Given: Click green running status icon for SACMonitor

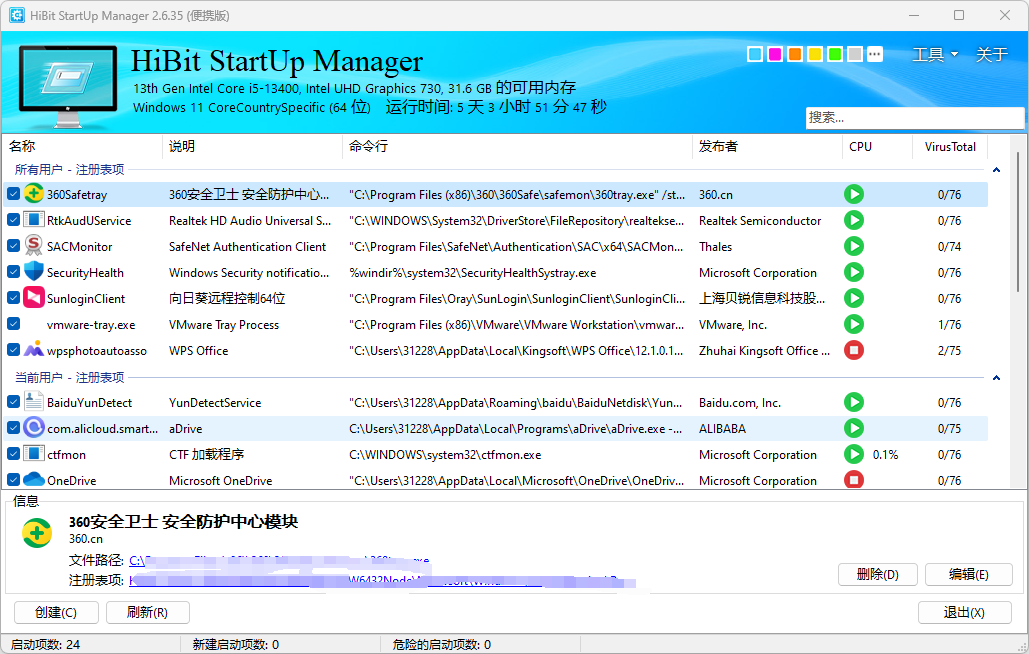Looking at the screenshot, I should [854, 246].
